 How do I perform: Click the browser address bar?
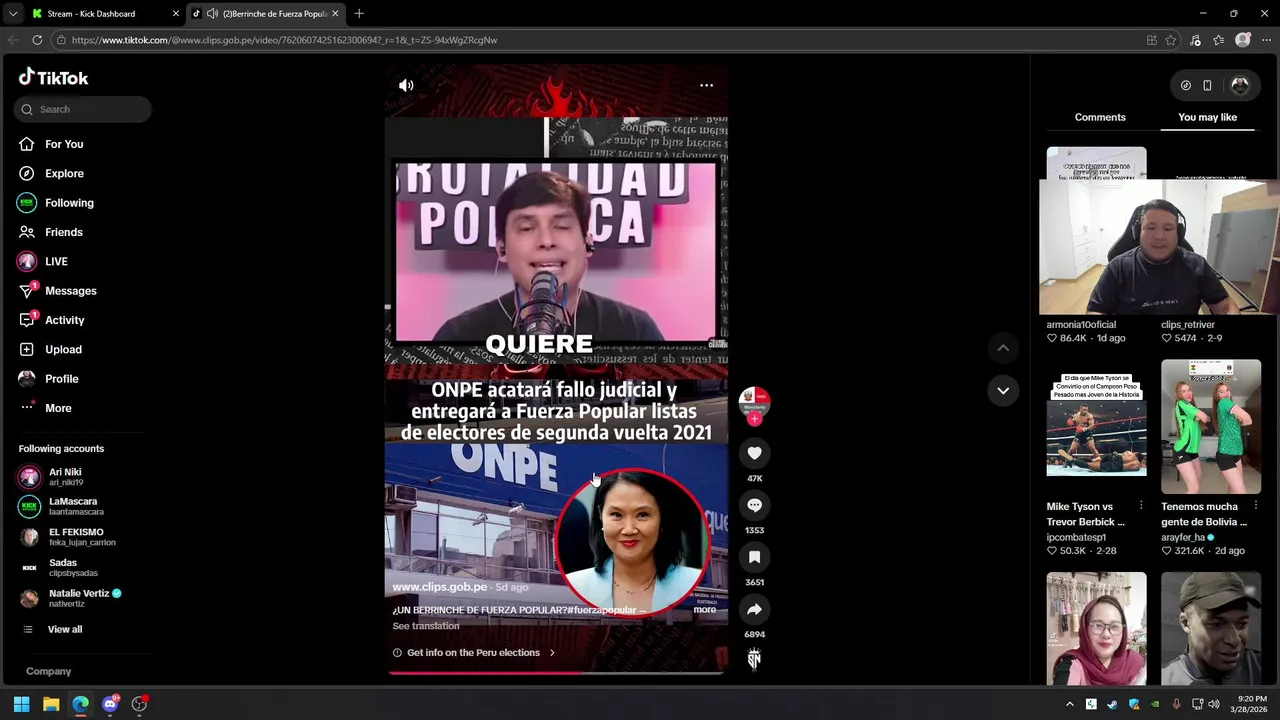pyautogui.click(x=600, y=40)
